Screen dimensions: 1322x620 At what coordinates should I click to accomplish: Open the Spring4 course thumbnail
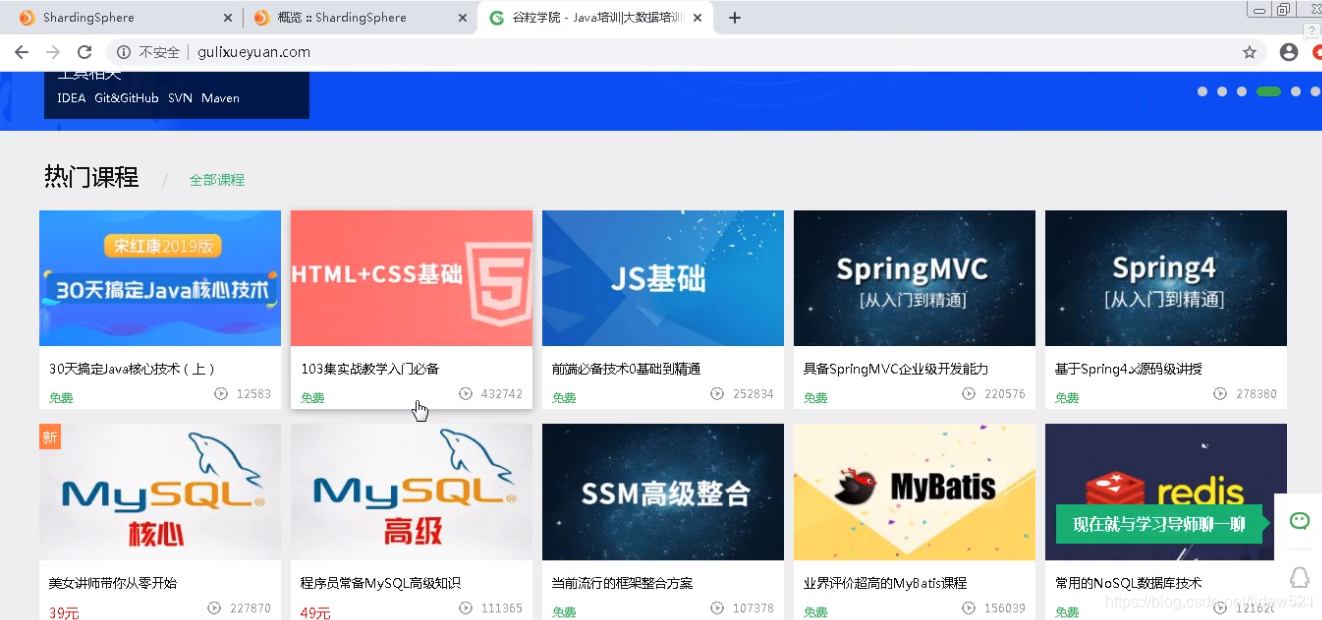pyautogui.click(x=1166, y=278)
